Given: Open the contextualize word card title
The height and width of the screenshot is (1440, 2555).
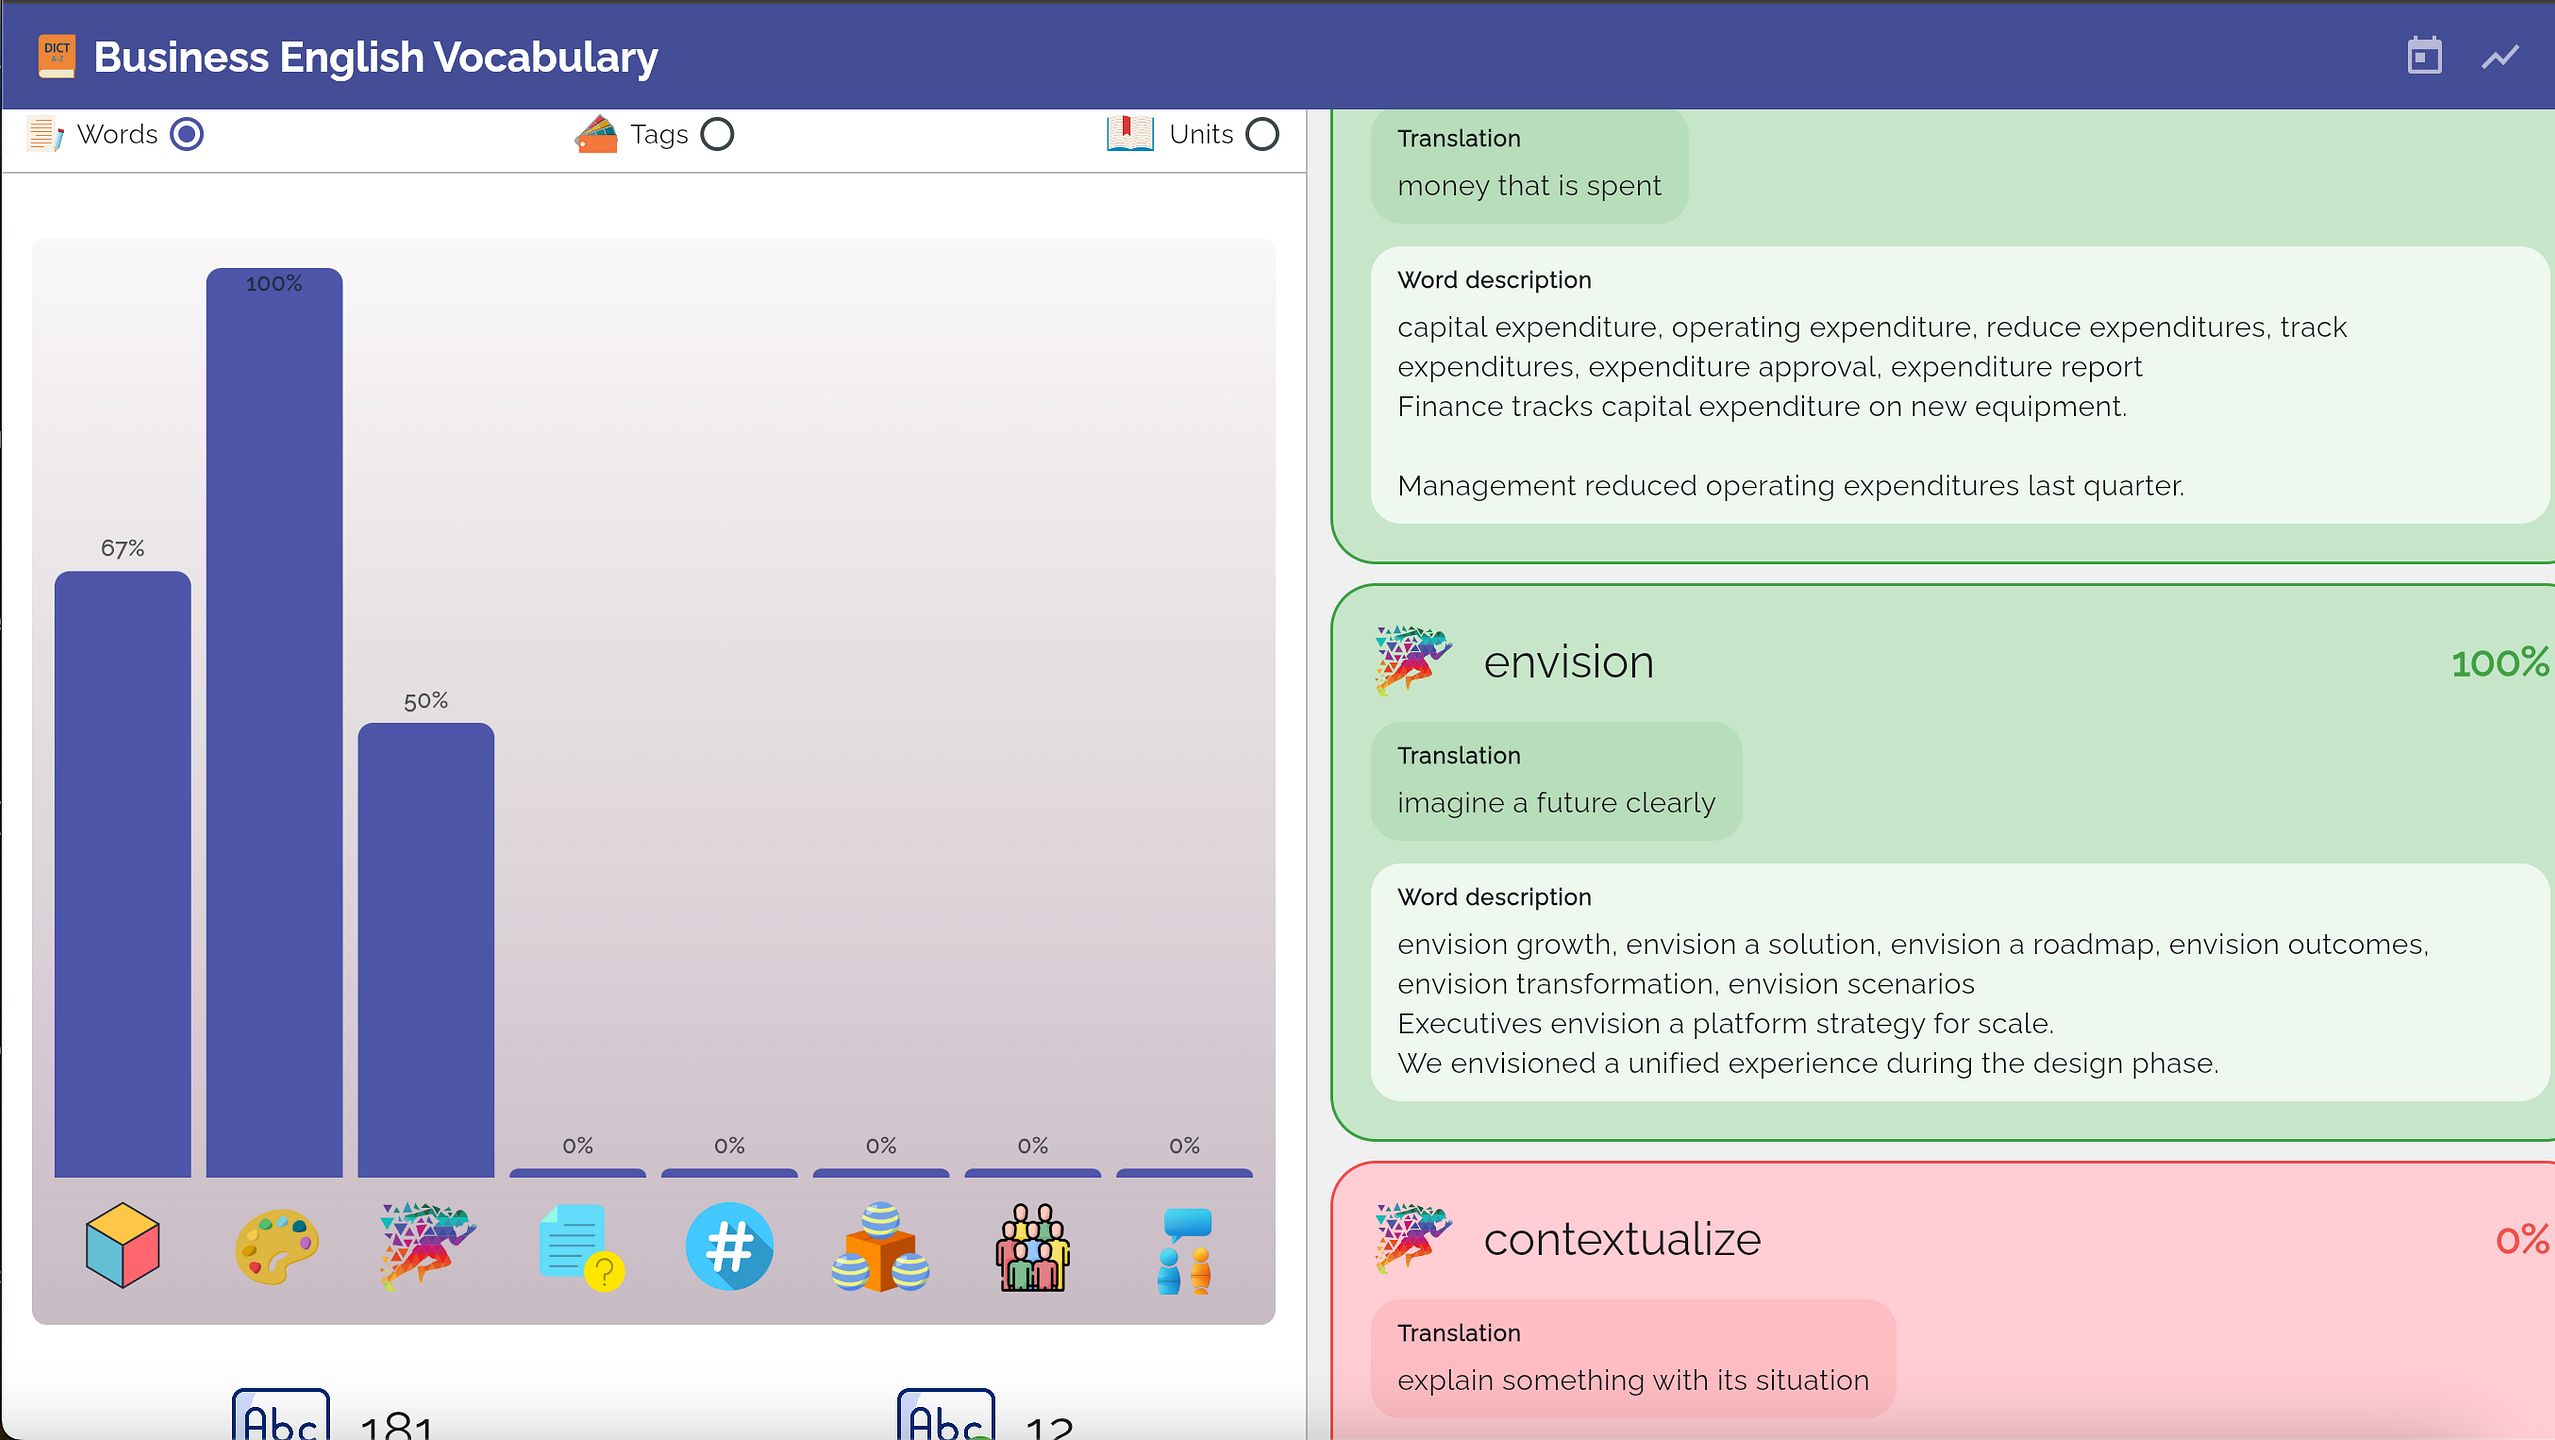Looking at the screenshot, I should click(x=1622, y=1239).
